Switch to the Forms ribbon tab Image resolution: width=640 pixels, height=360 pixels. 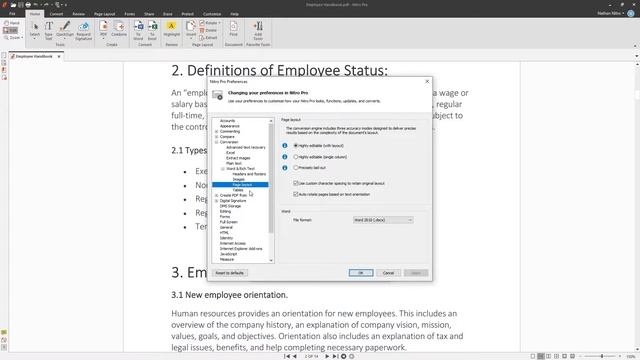(x=130, y=14)
